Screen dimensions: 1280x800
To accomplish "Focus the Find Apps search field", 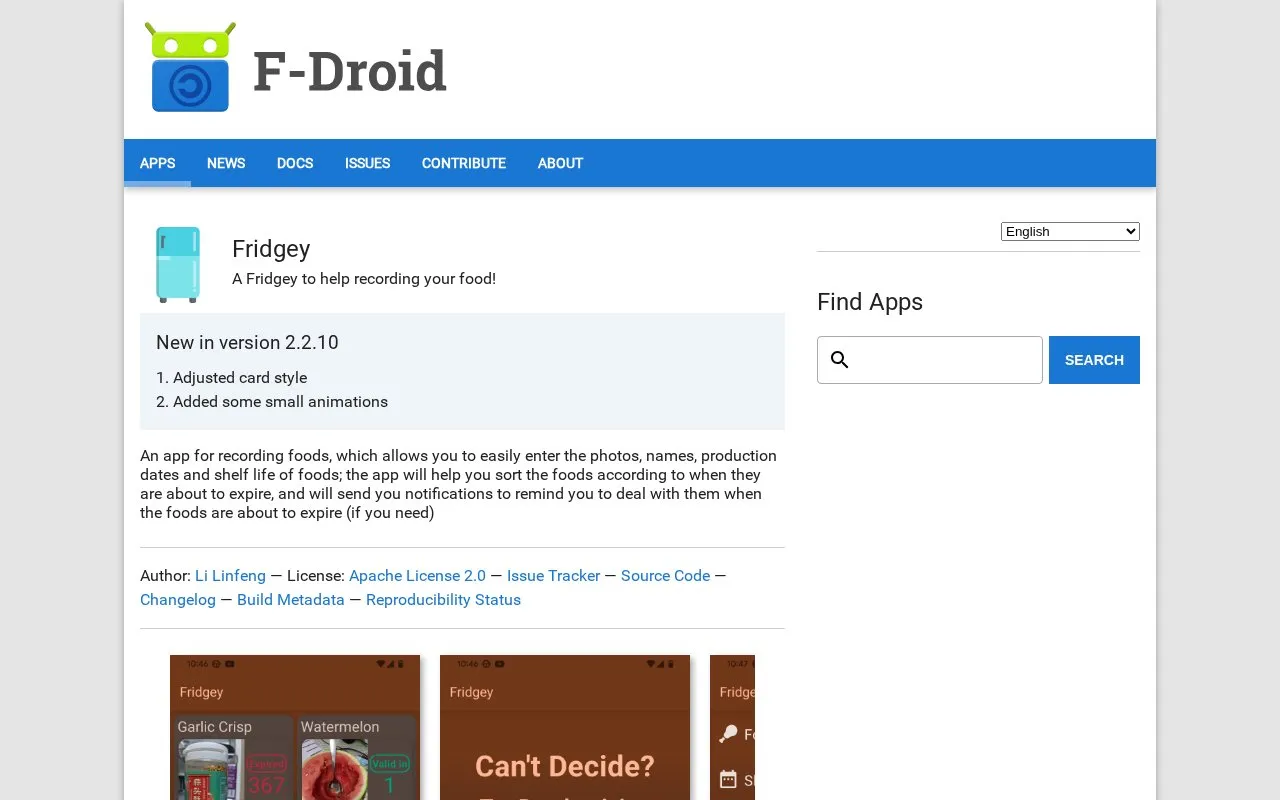I will pos(930,360).
